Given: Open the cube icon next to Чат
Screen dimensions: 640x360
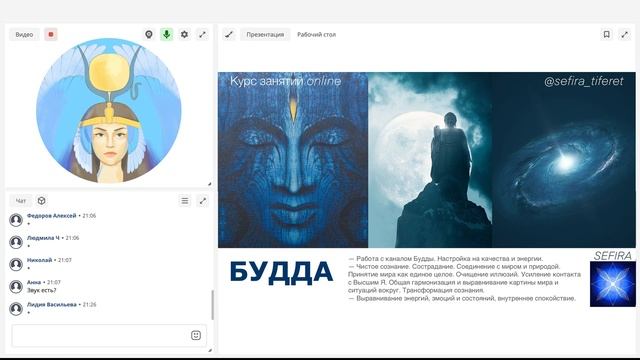Looking at the screenshot, I should coord(41,200).
